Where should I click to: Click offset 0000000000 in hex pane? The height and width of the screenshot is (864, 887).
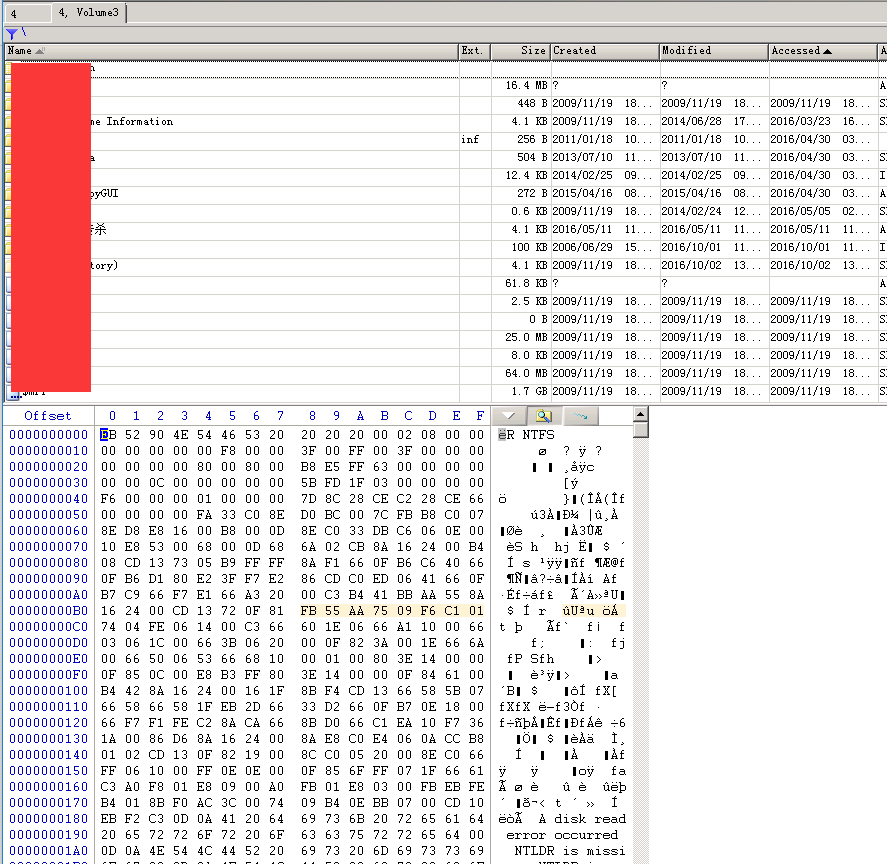pos(48,435)
